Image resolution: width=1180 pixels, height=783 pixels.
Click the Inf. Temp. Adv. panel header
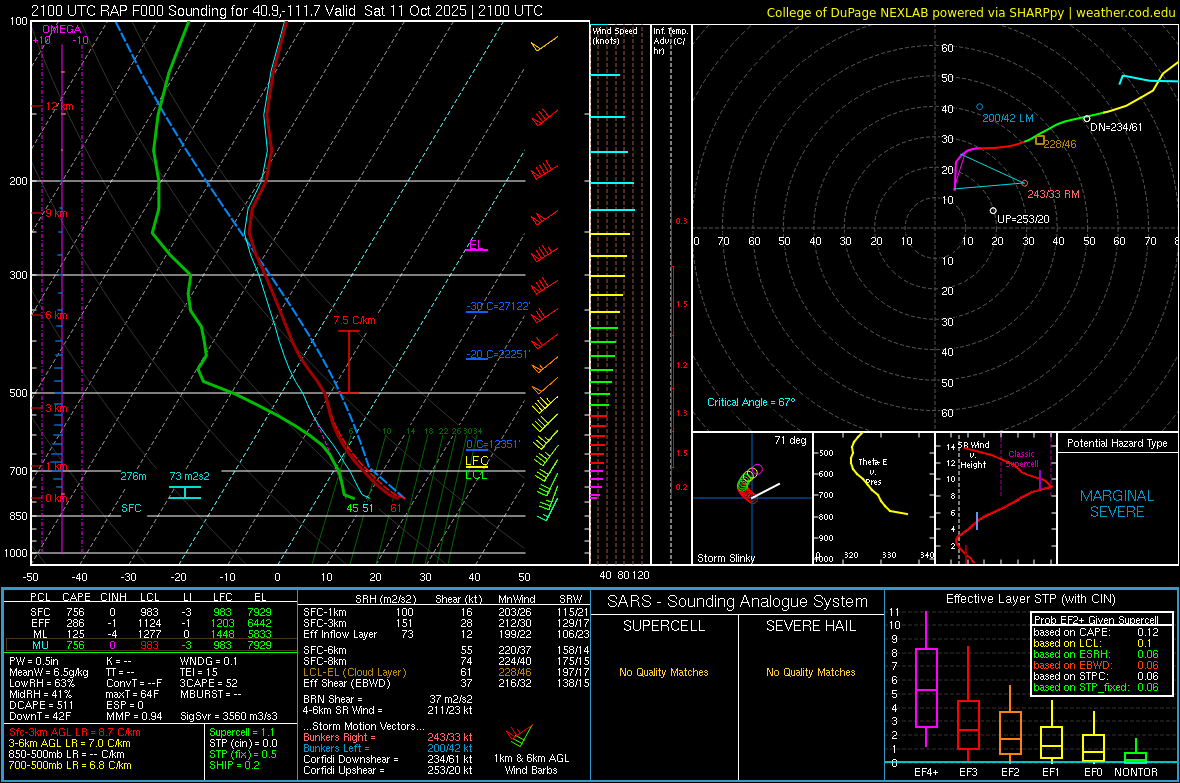tap(670, 41)
